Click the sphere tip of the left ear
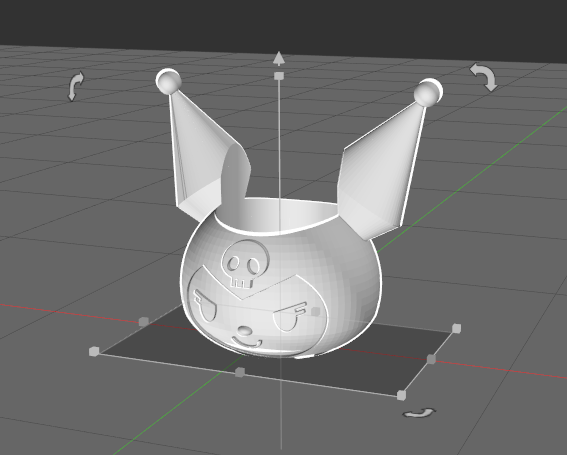 (x=169, y=81)
